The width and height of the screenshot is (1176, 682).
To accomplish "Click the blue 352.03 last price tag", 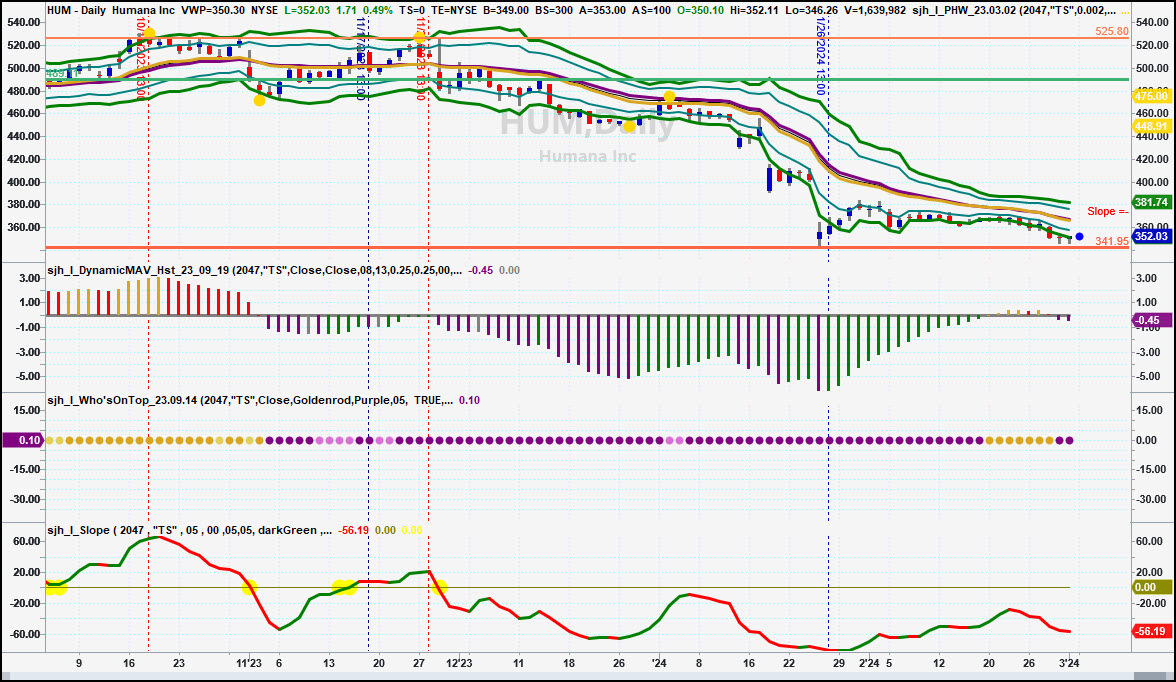I will click(1151, 236).
